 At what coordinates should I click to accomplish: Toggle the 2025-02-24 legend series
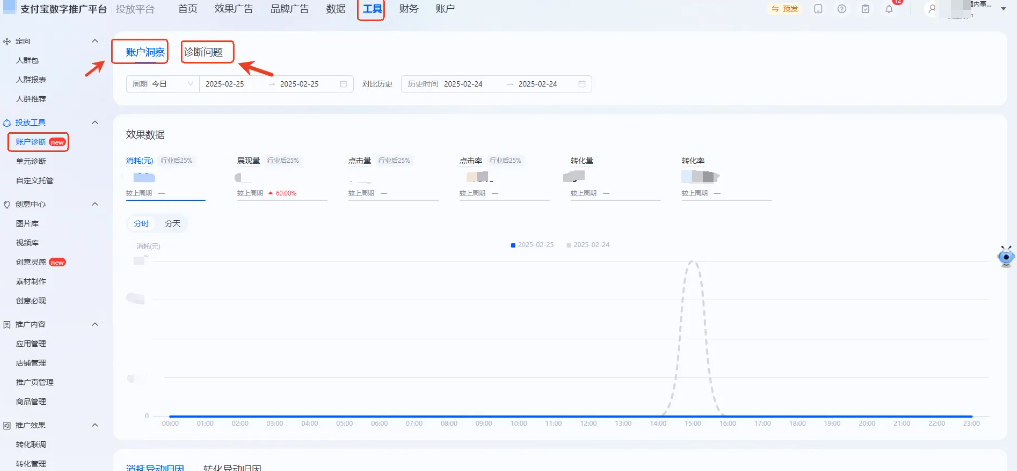coord(588,245)
